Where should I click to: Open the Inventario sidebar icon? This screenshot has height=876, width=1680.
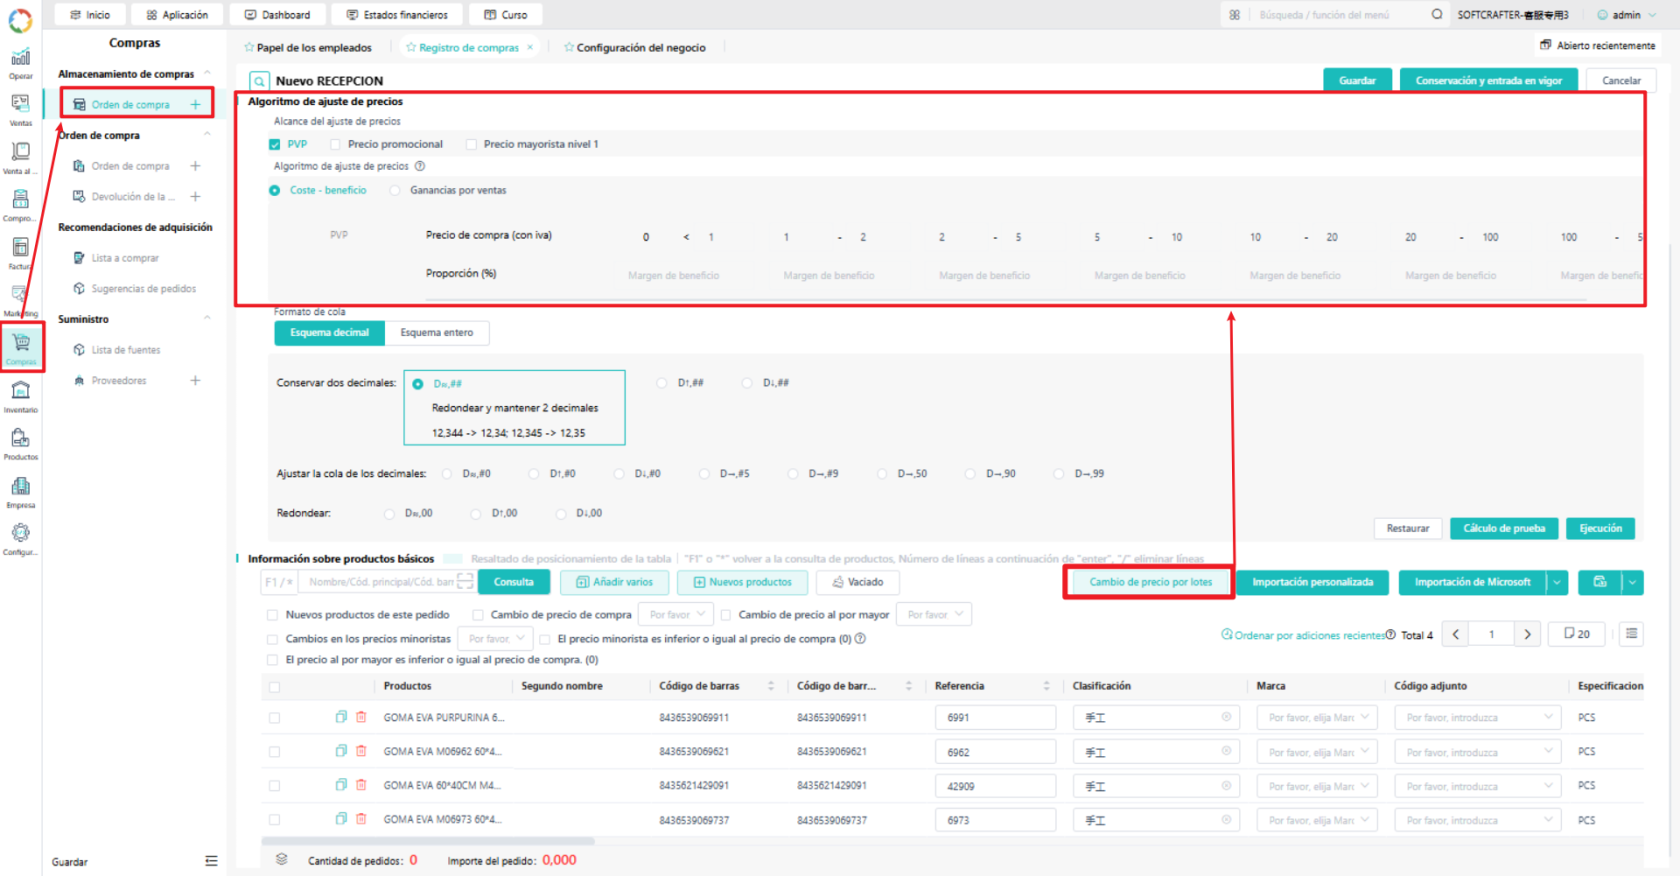(x=20, y=395)
